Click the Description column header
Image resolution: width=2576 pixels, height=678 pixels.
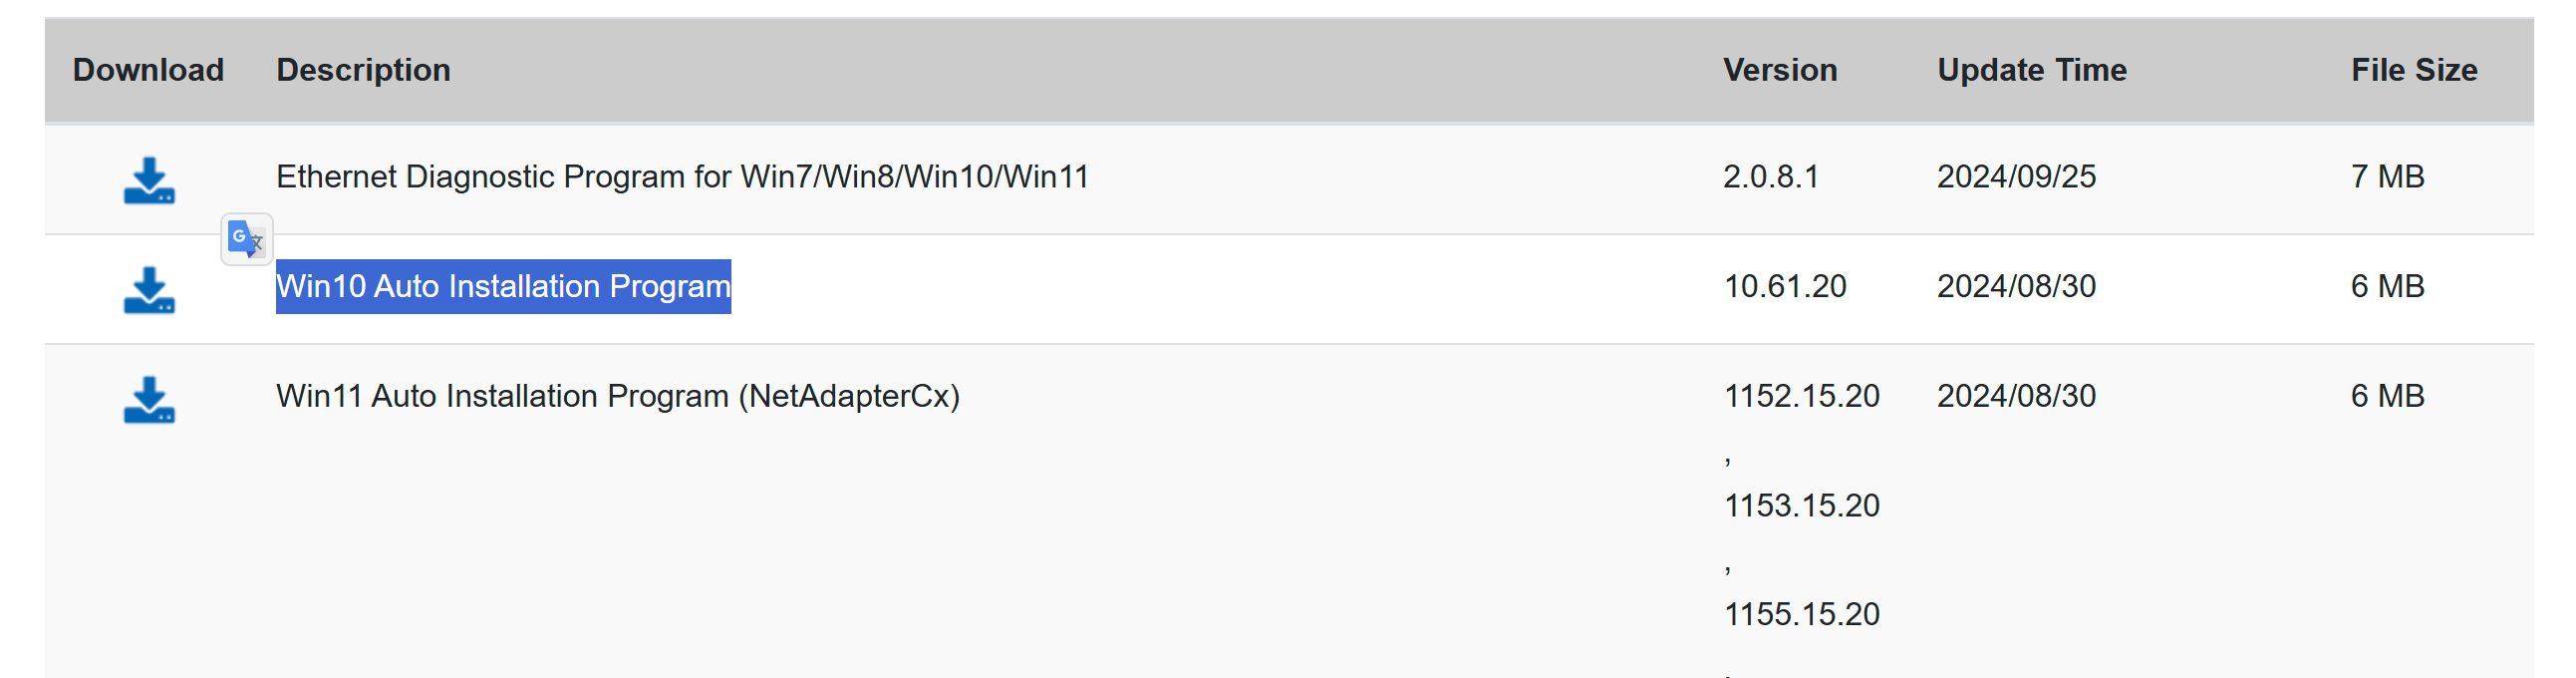point(363,70)
